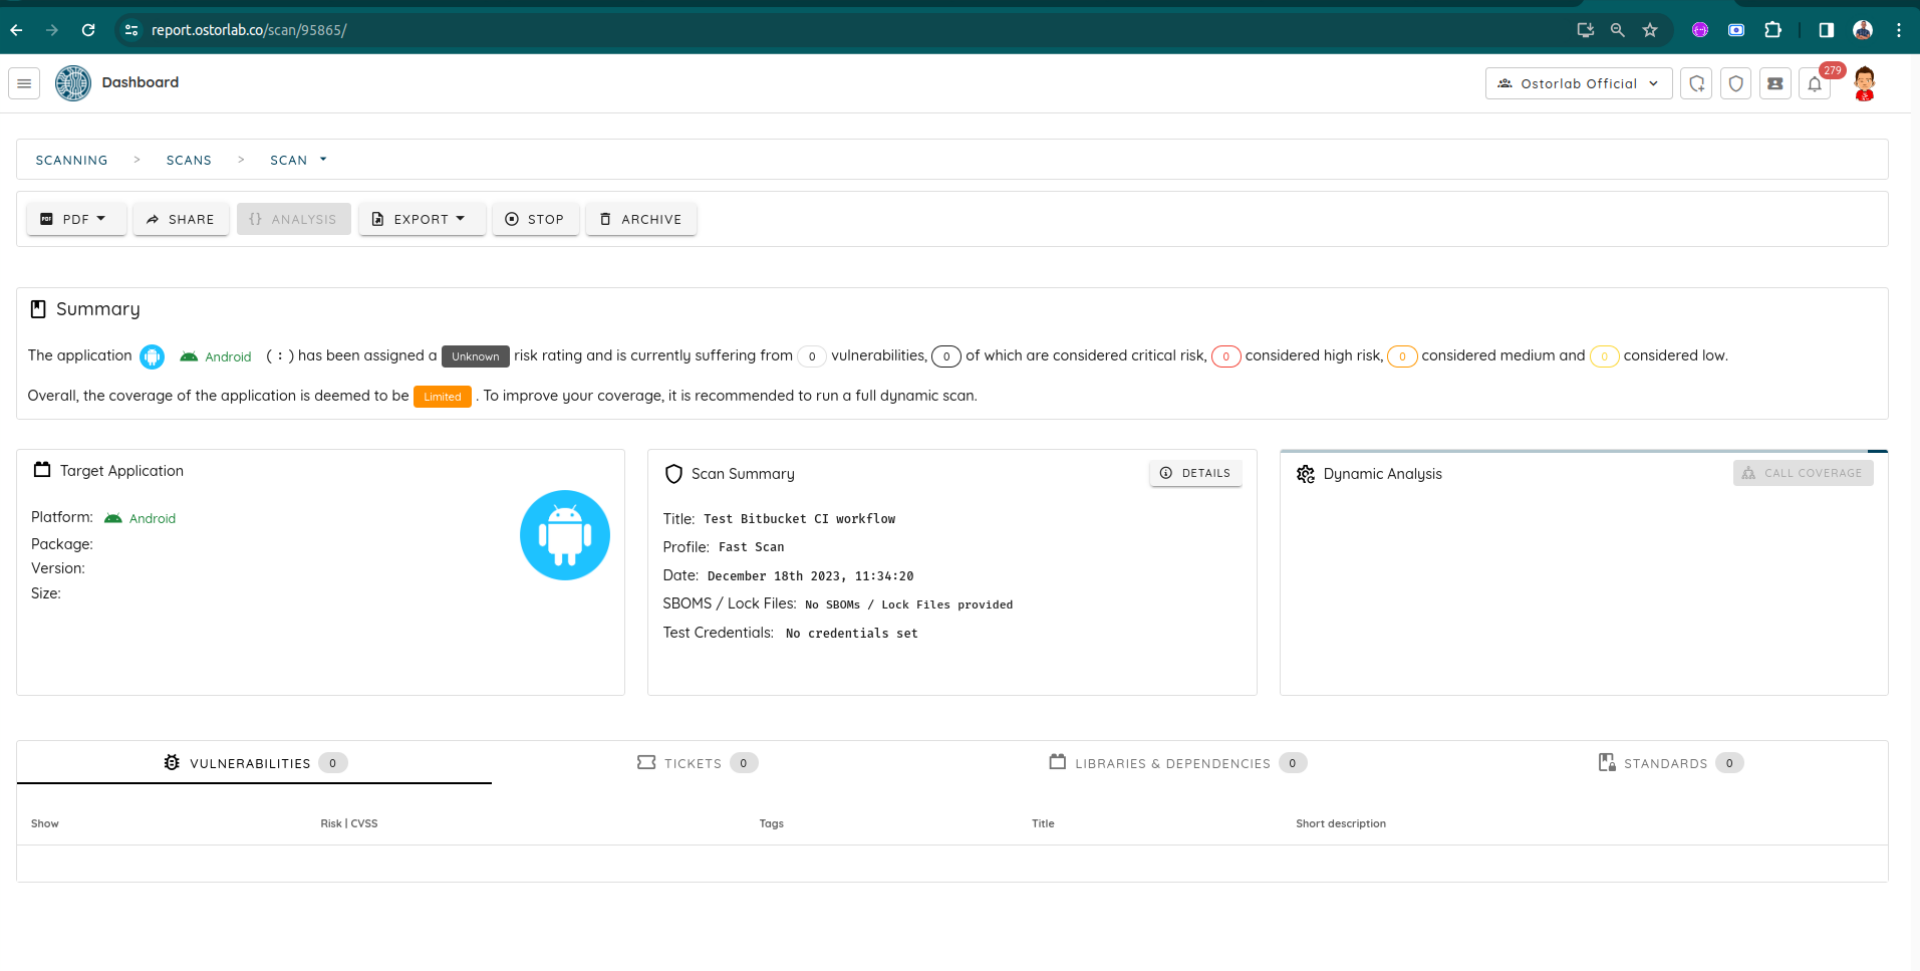The image size is (1920, 971).
Task: Bookmark page with star icon
Action: pos(1650,30)
